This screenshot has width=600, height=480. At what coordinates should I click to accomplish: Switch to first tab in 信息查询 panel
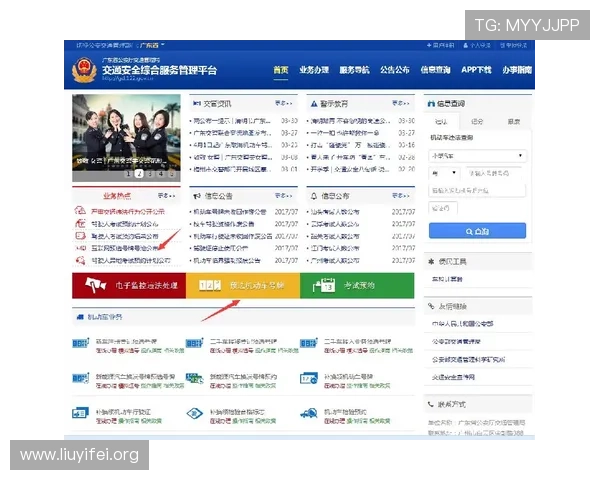pyautogui.click(x=442, y=122)
